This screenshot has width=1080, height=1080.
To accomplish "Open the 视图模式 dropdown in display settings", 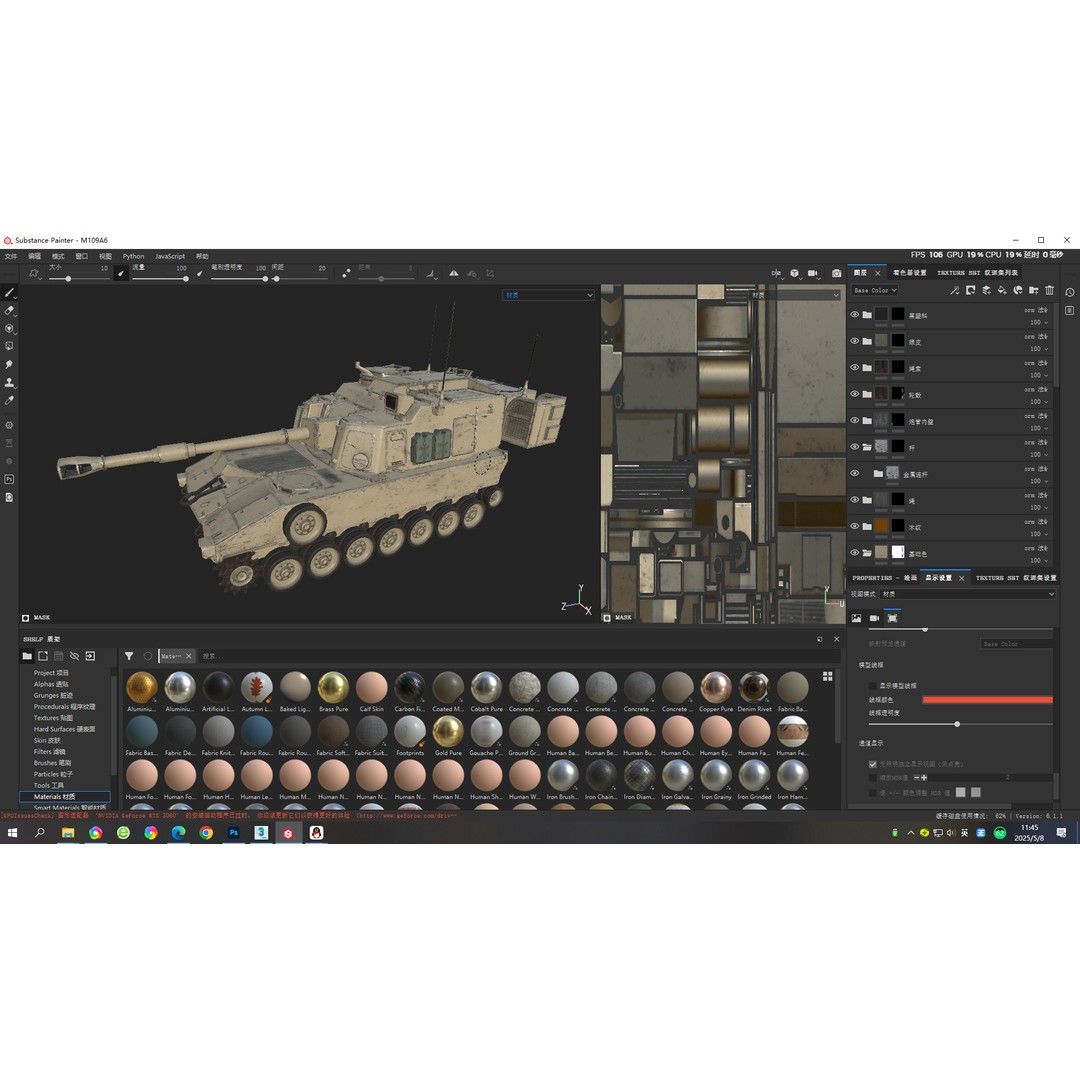I will (968, 594).
